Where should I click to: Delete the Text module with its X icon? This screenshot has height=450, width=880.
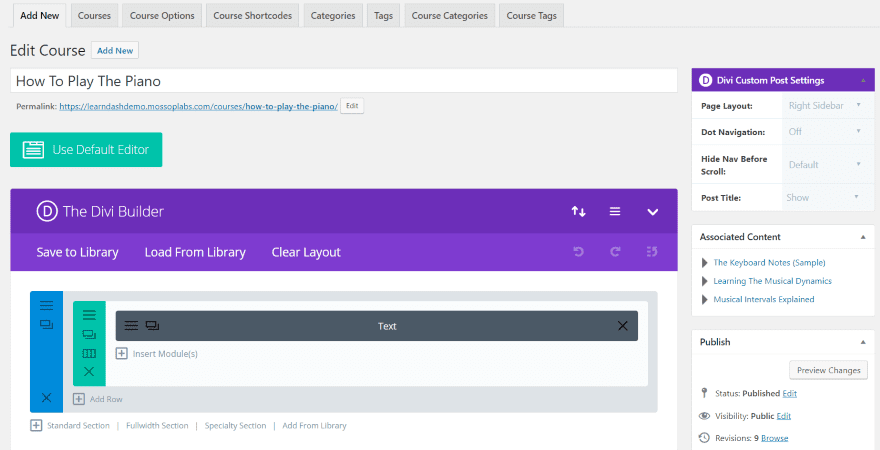coord(622,326)
